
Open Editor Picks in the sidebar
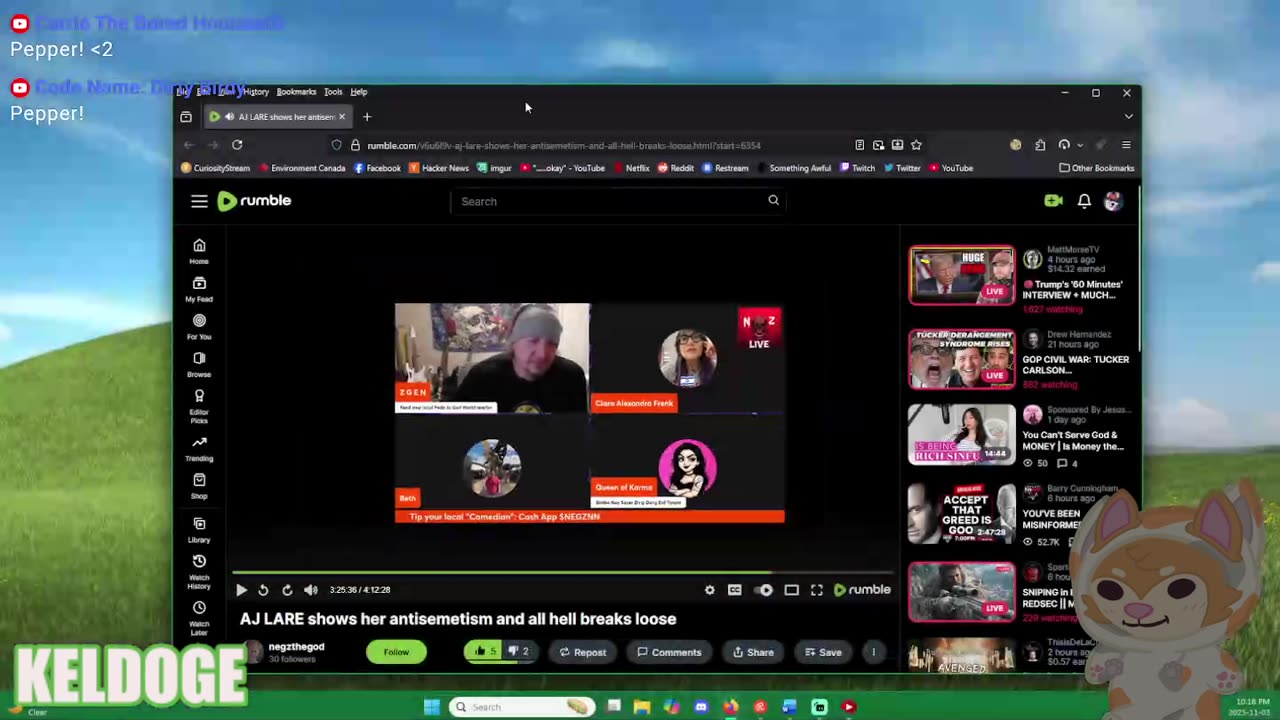coord(199,406)
